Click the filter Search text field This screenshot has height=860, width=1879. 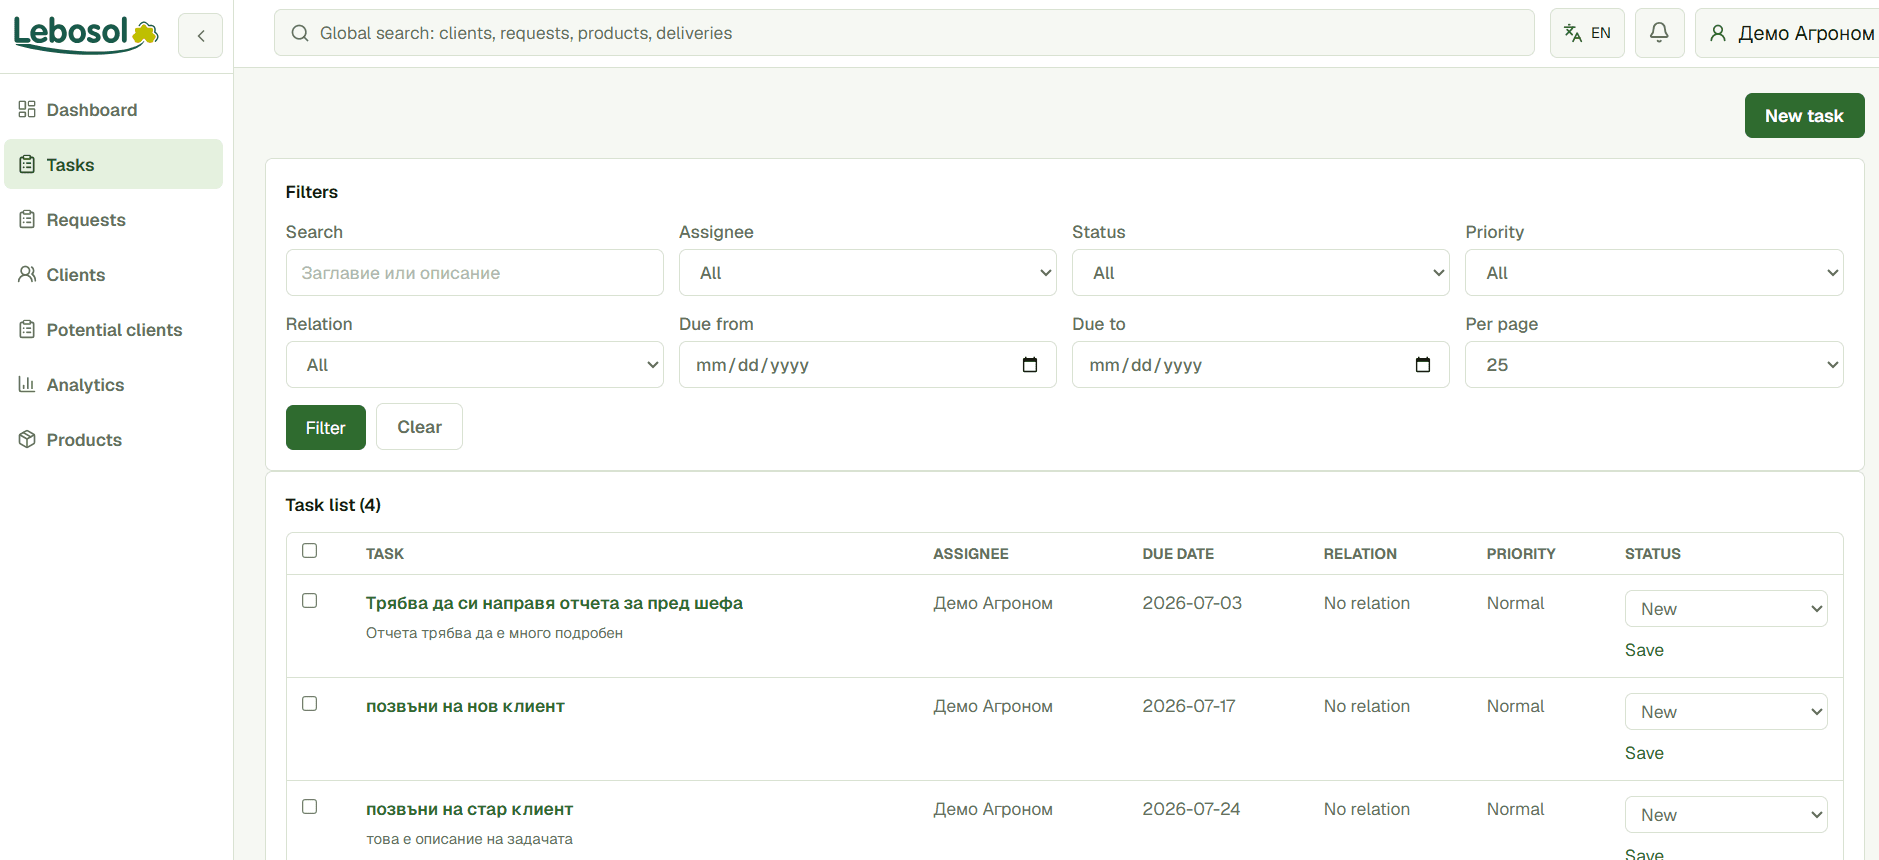pyautogui.click(x=475, y=273)
